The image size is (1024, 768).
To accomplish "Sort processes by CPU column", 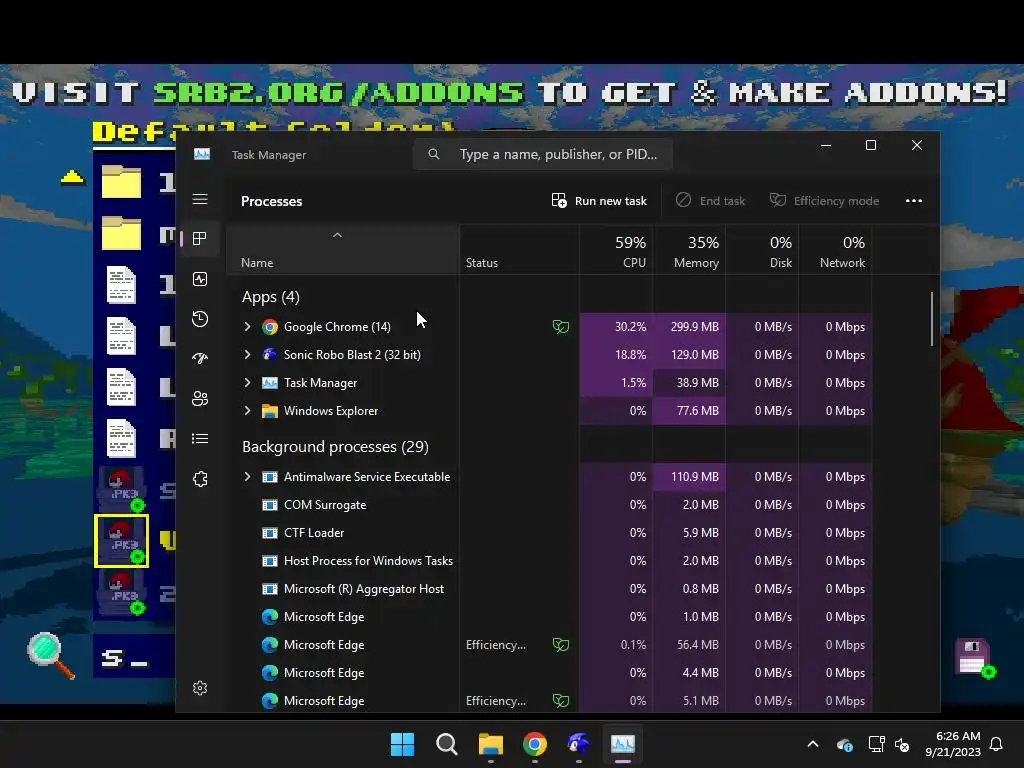I will [616, 250].
